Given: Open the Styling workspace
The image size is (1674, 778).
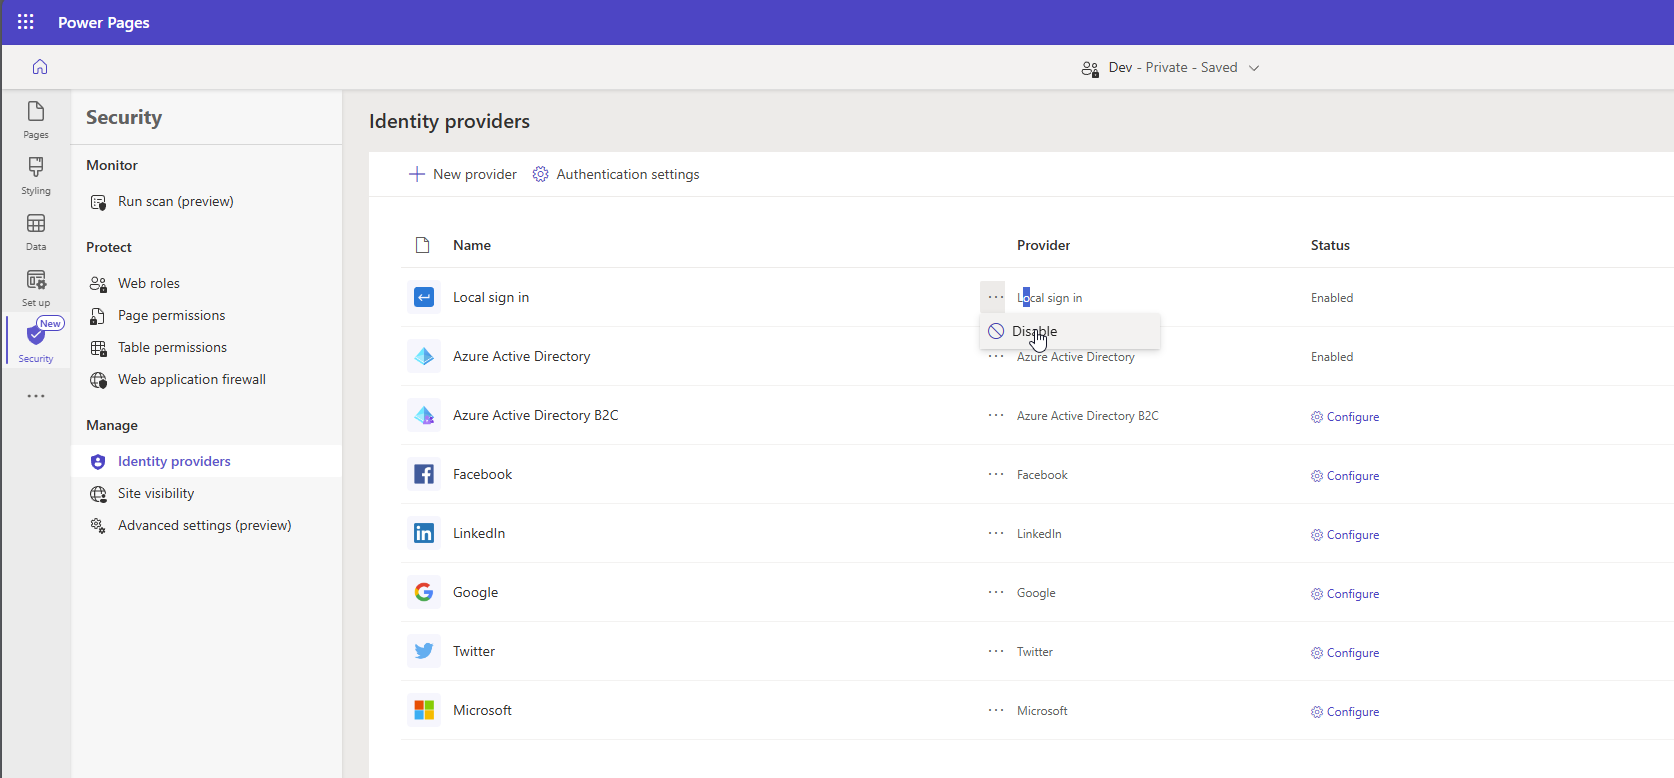Looking at the screenshot, I should coord(36,176).
